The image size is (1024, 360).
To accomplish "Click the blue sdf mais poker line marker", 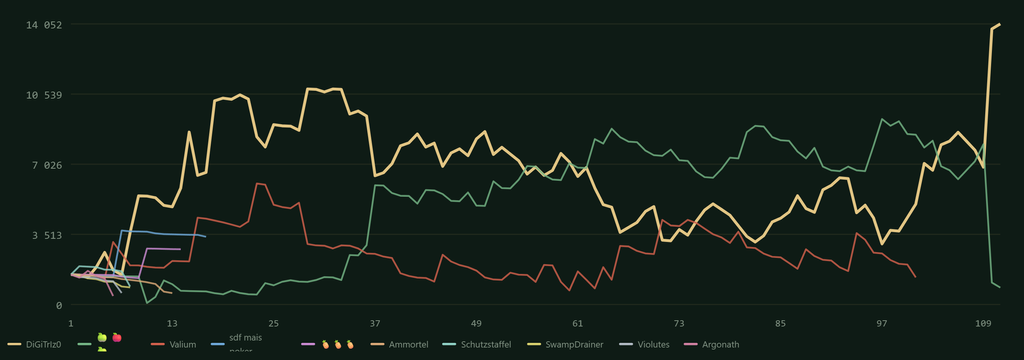I will (x=218, y=344).
